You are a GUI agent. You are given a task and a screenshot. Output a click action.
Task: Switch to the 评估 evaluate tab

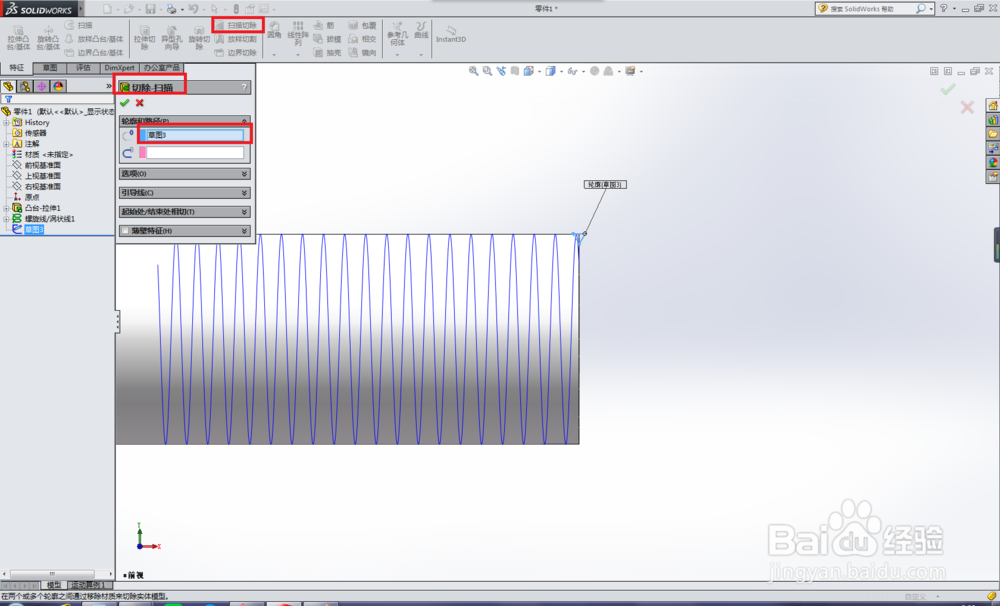point(83,68)
